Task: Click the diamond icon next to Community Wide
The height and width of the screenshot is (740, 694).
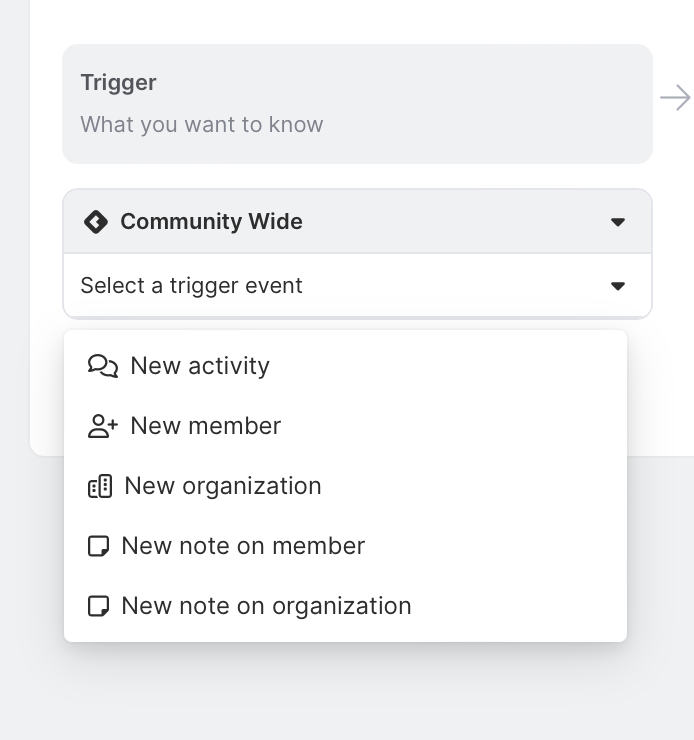Action: [96, 222]
